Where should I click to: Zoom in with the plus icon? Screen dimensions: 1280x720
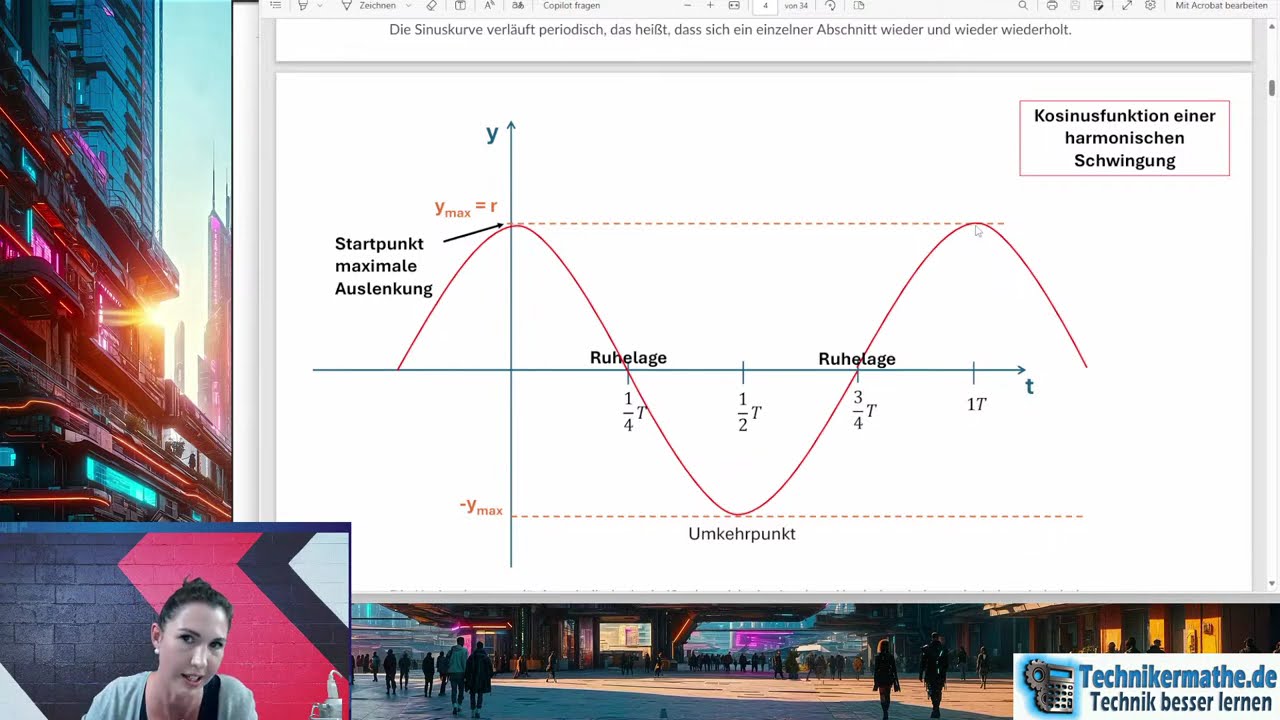710,6
